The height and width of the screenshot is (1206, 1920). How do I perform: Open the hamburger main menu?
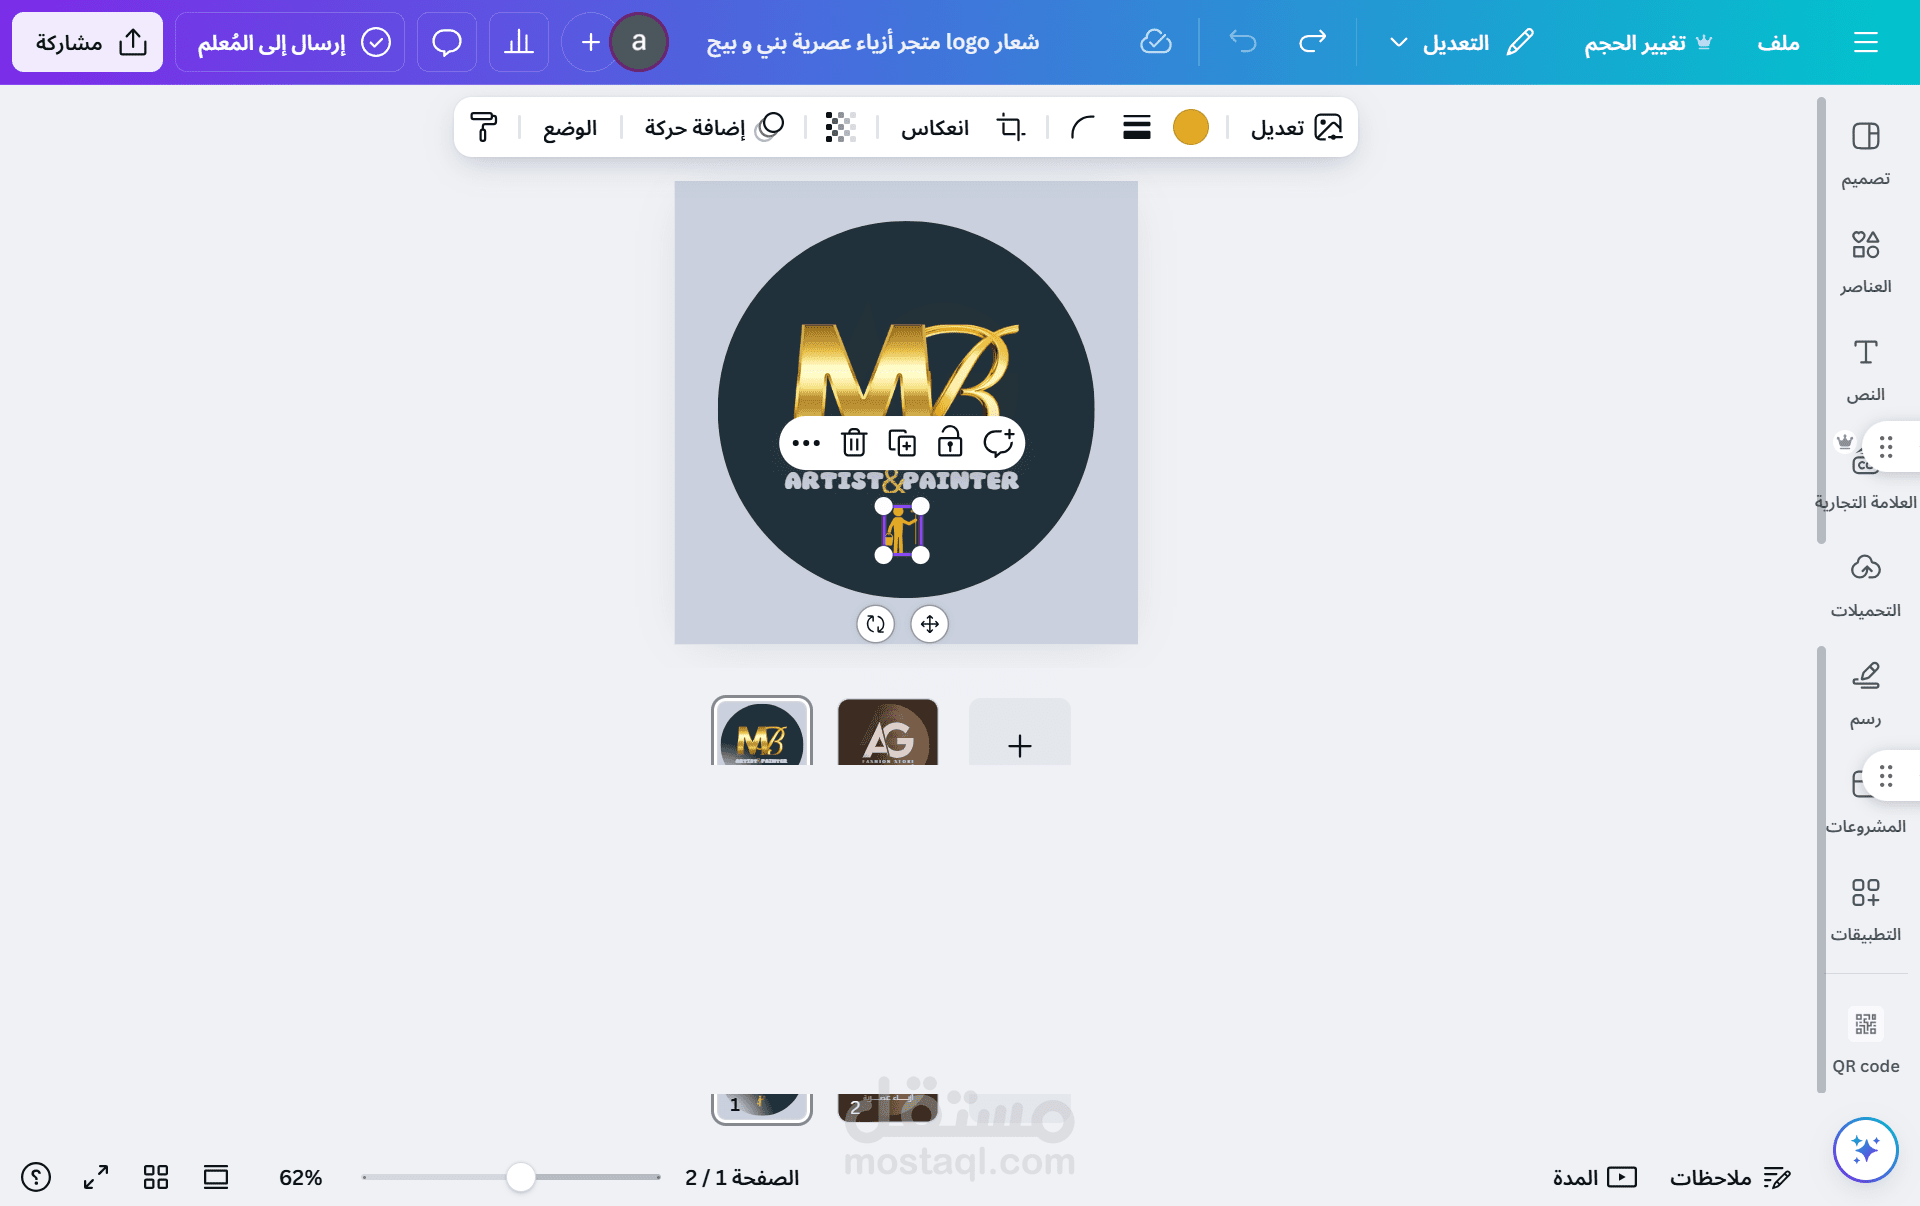(1865, 42)
